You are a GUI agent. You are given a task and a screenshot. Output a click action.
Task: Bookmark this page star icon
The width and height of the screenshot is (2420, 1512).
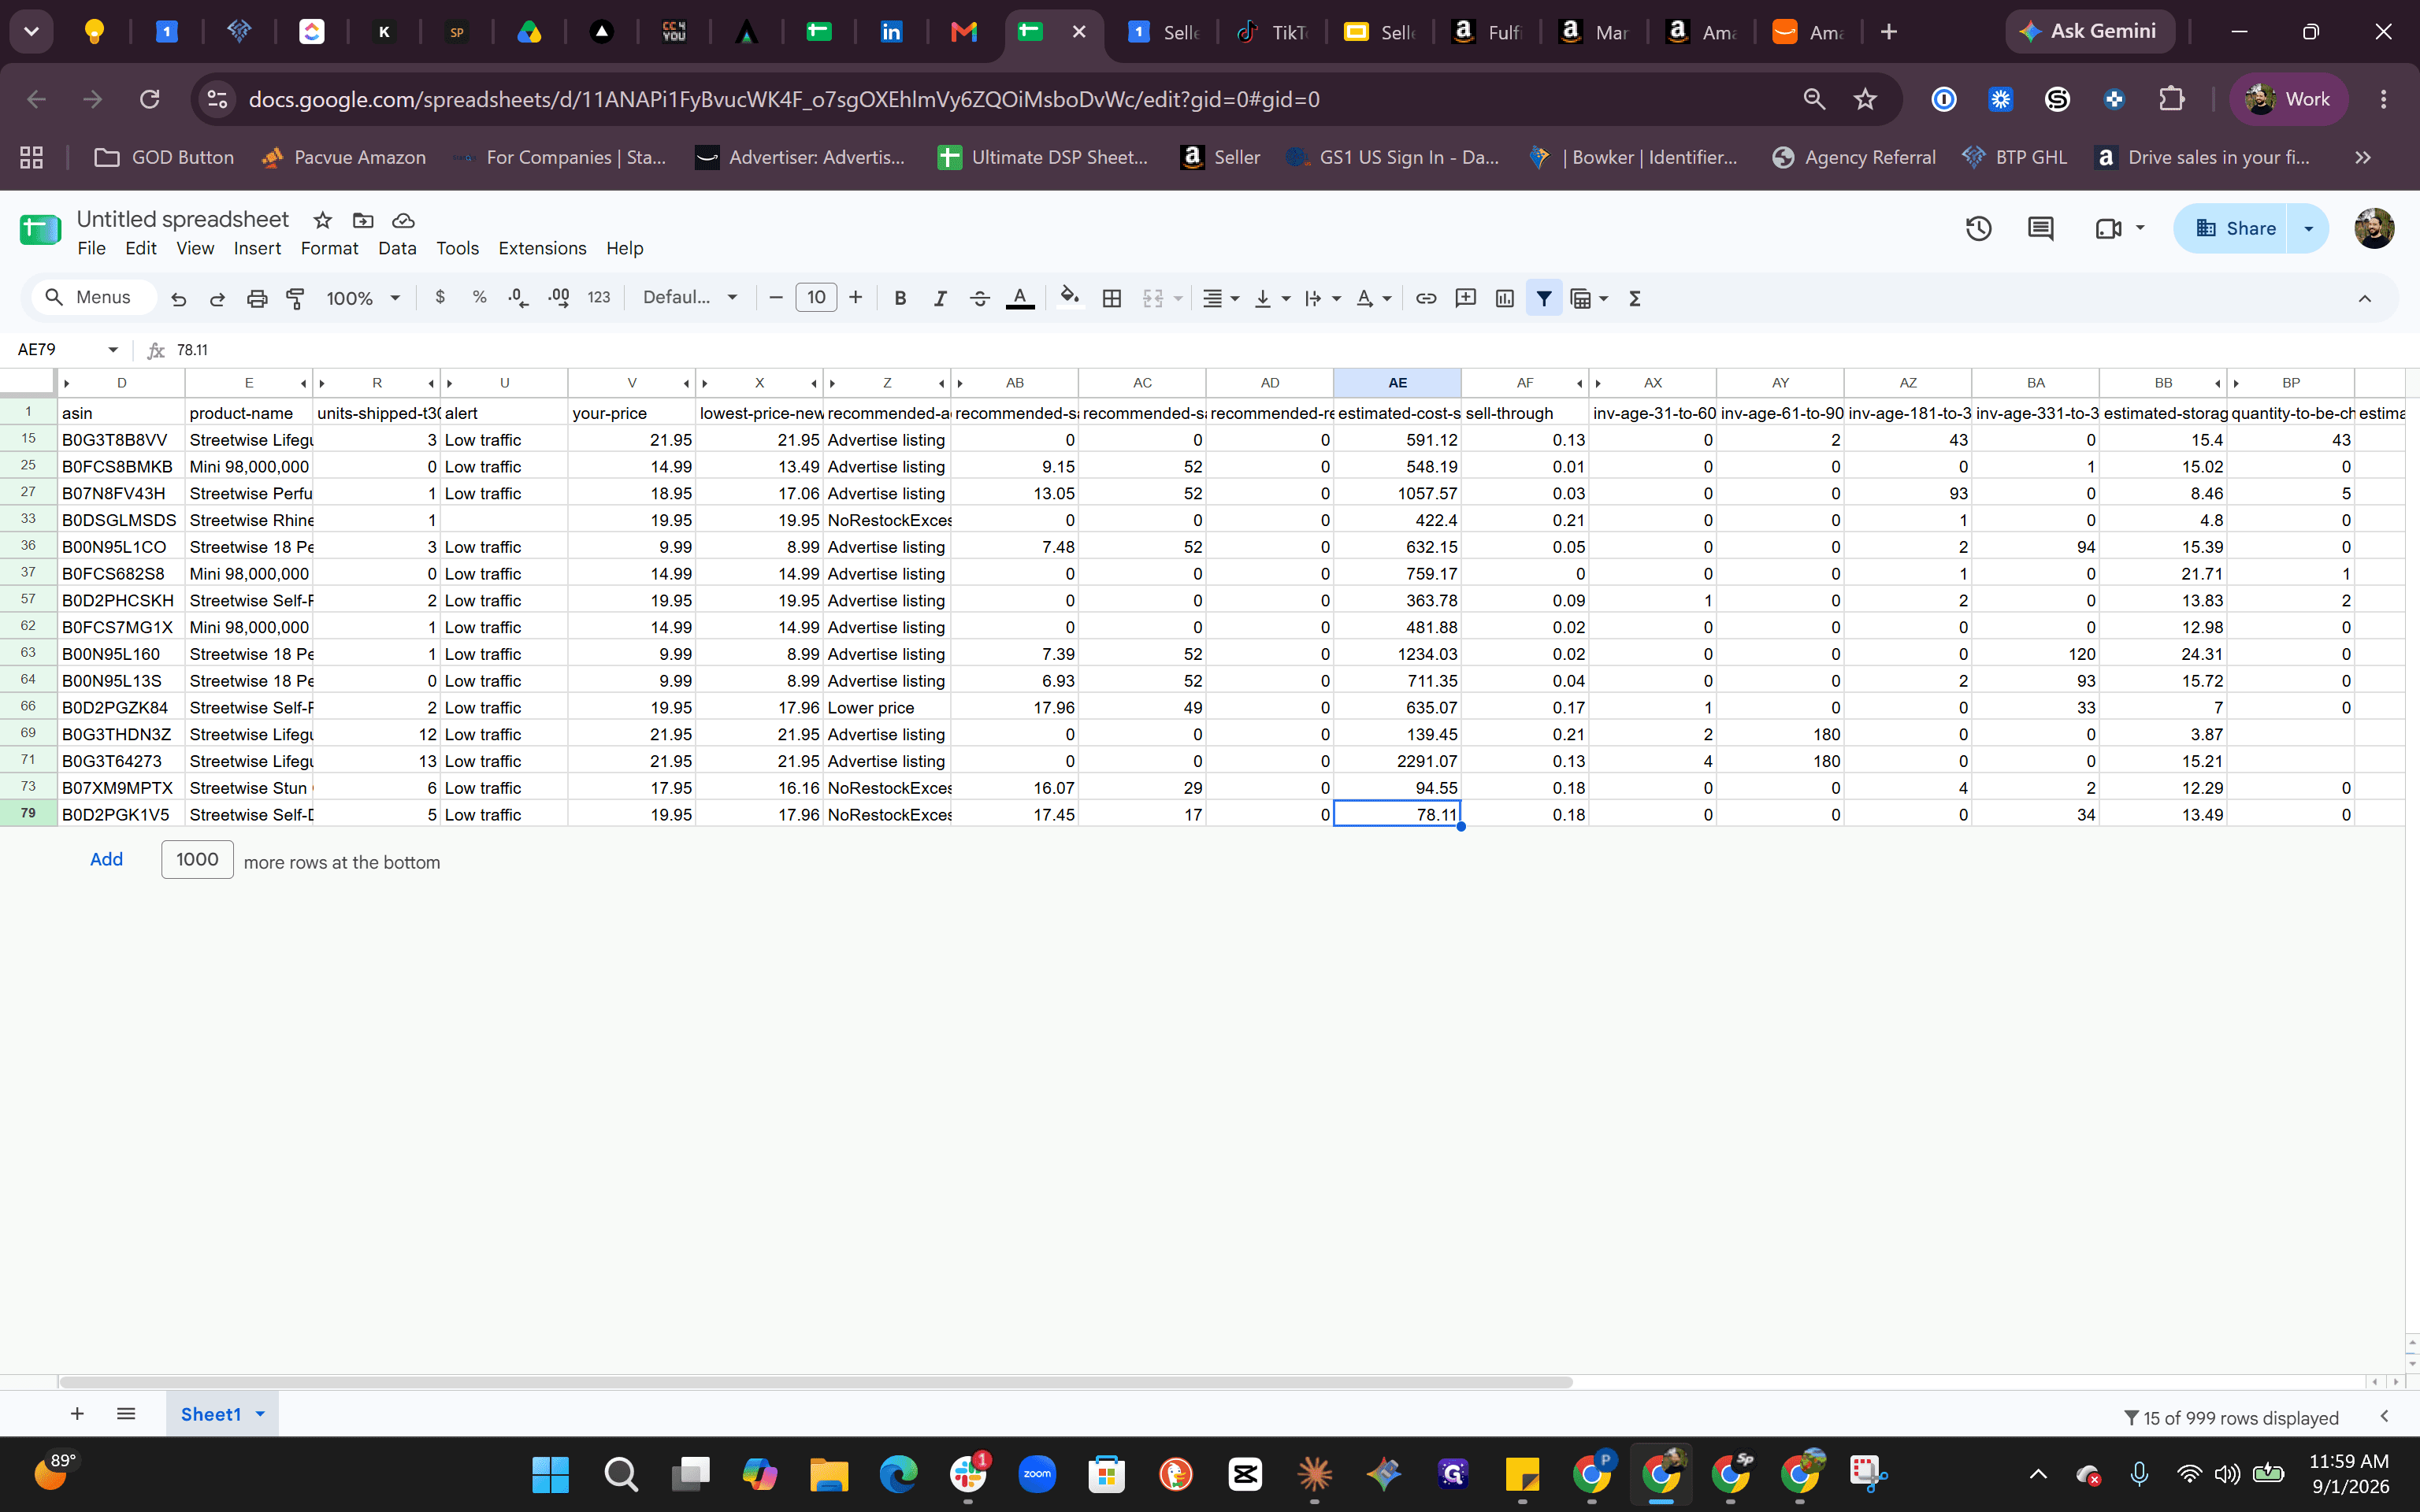tap(1865, 99)
